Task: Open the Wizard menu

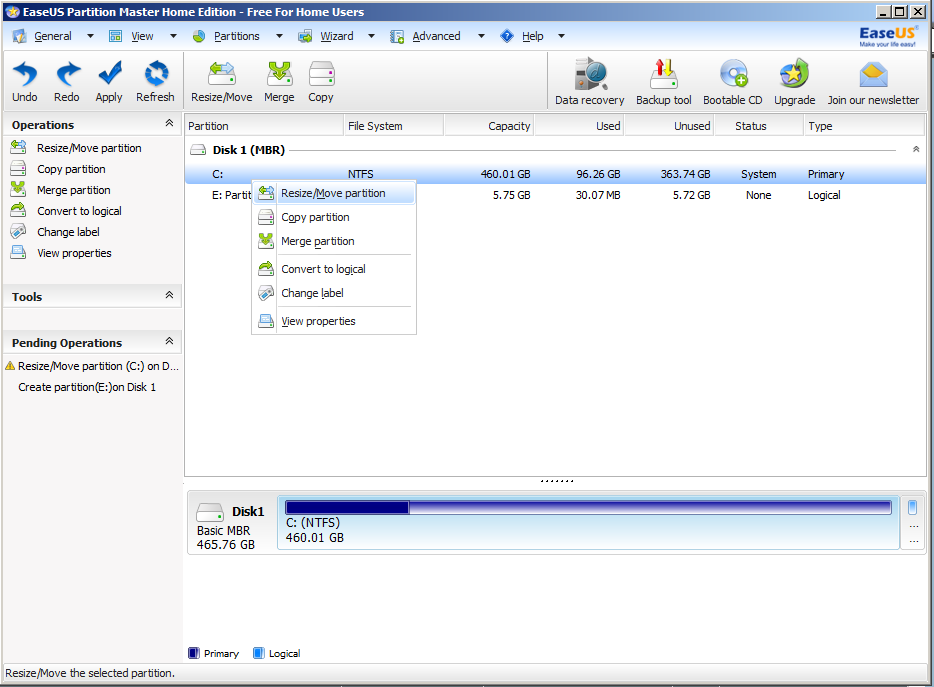Action: [337, 36]
